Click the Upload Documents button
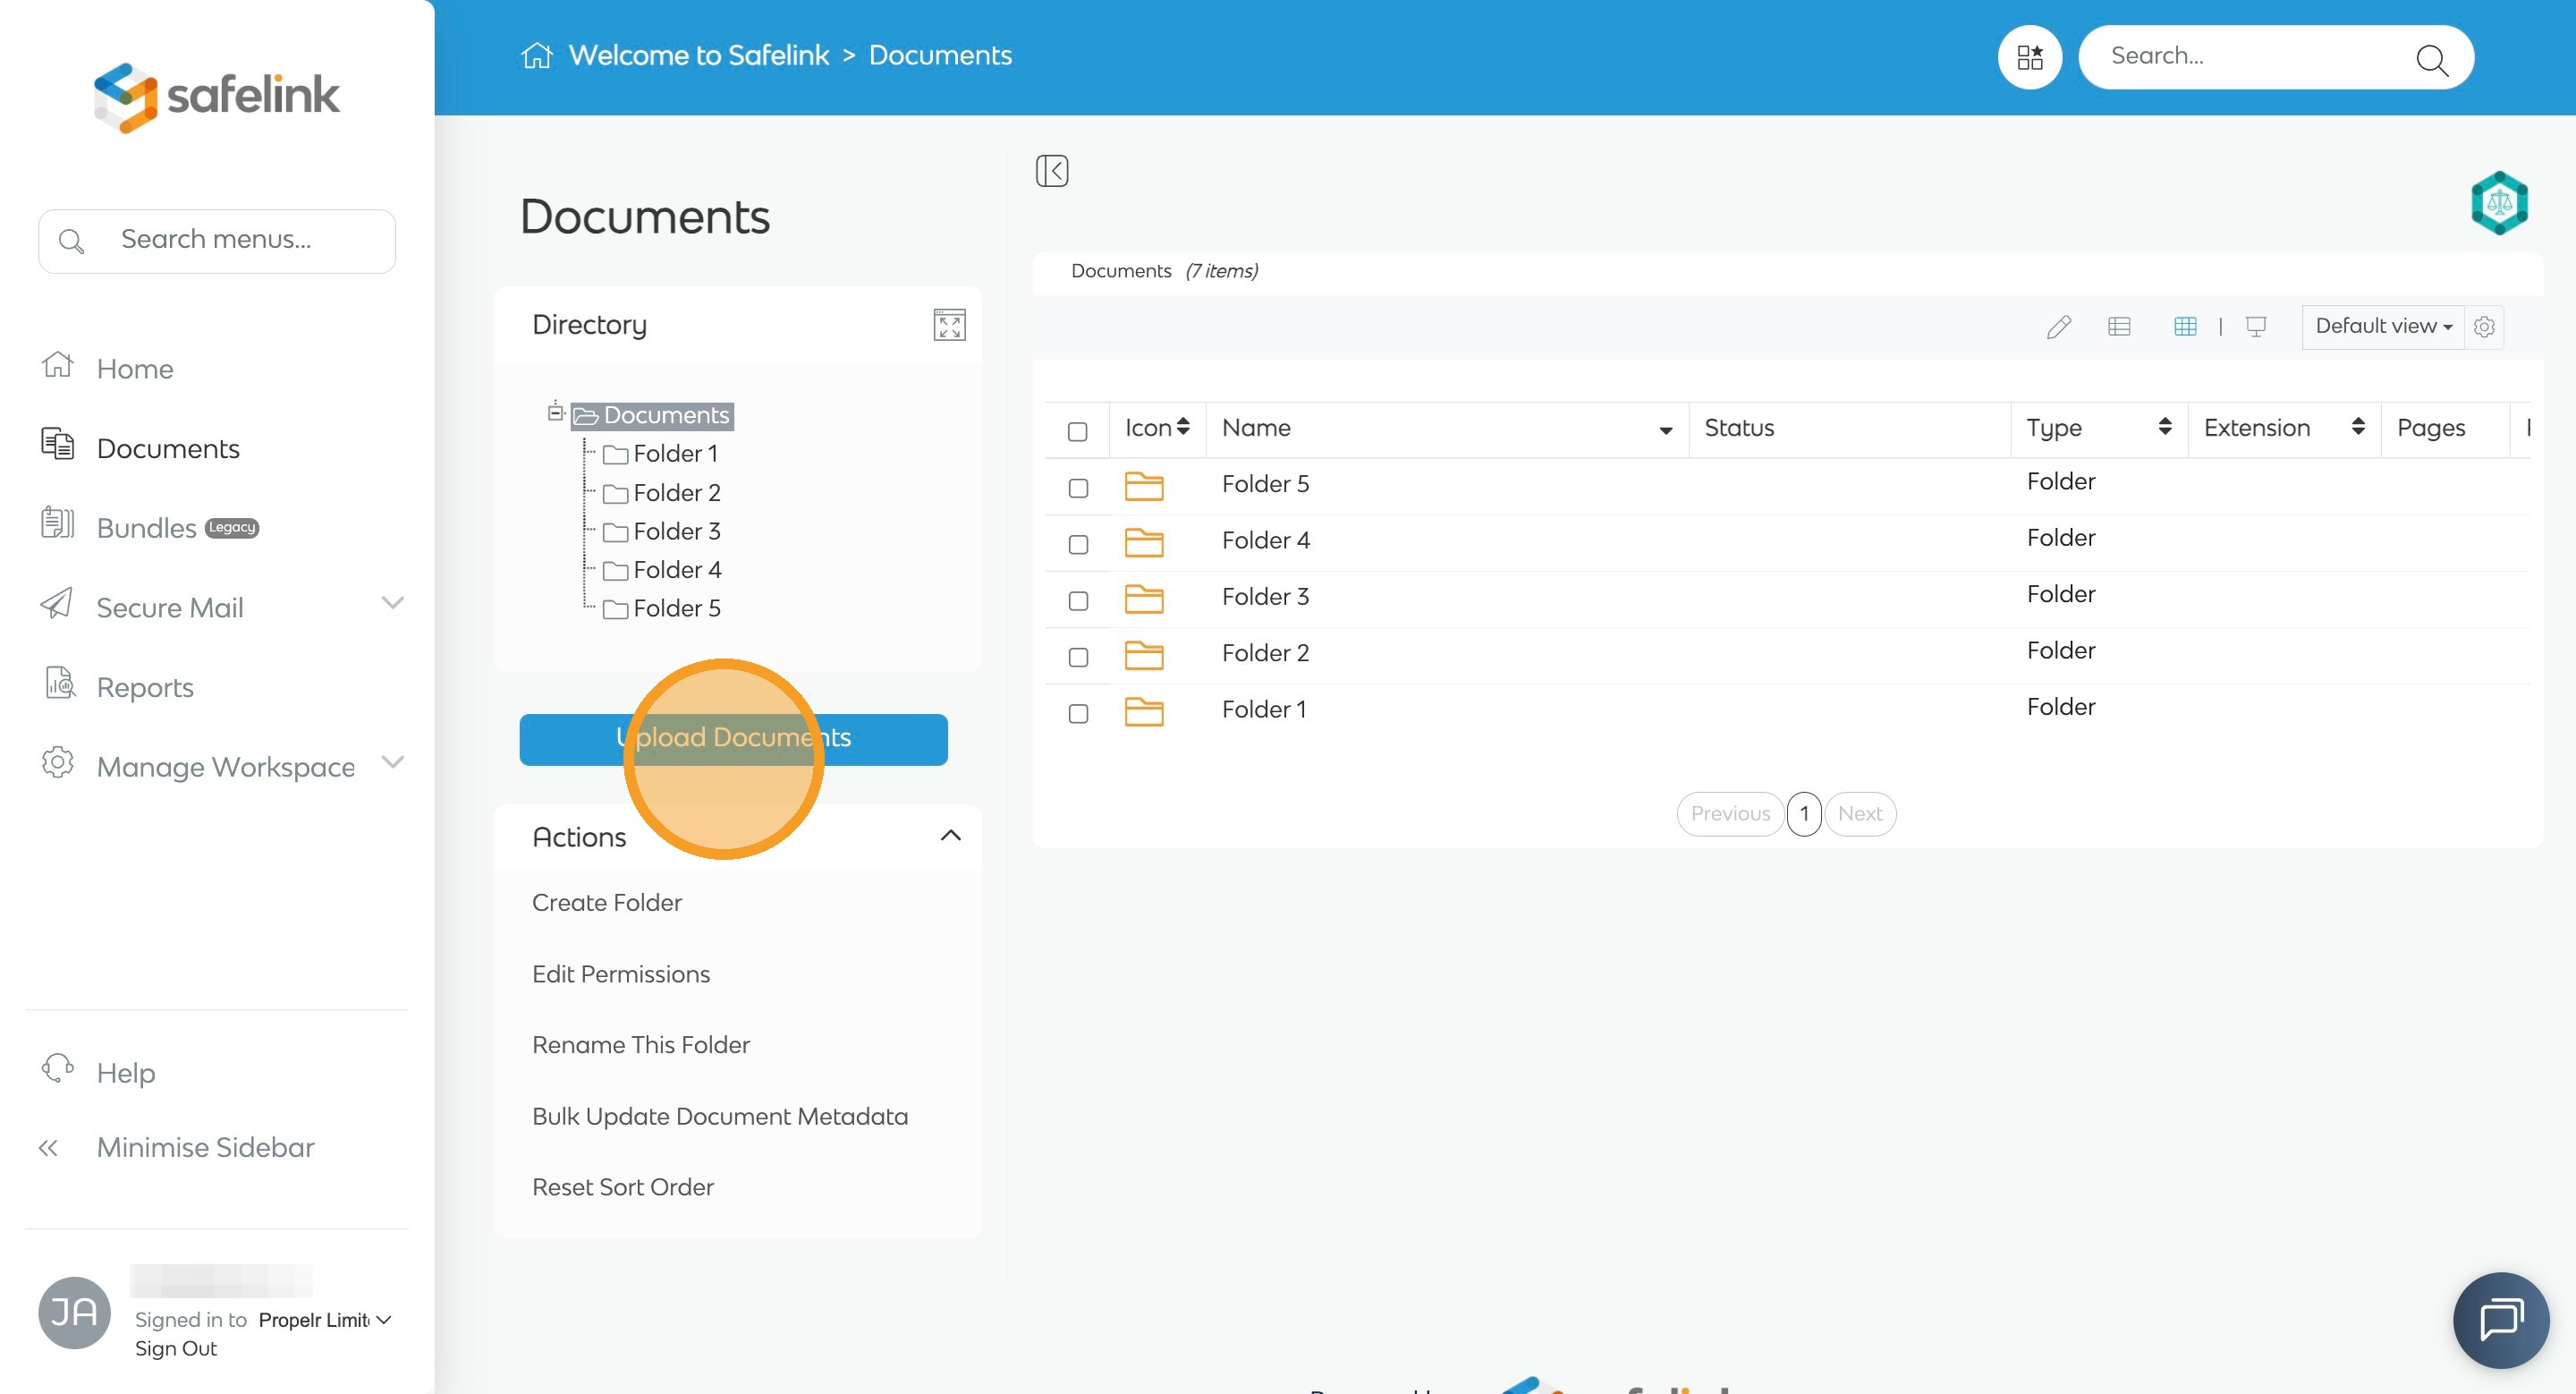Image resolution: width=2576 pixels, height=1394 pixels. click(733, 739)
